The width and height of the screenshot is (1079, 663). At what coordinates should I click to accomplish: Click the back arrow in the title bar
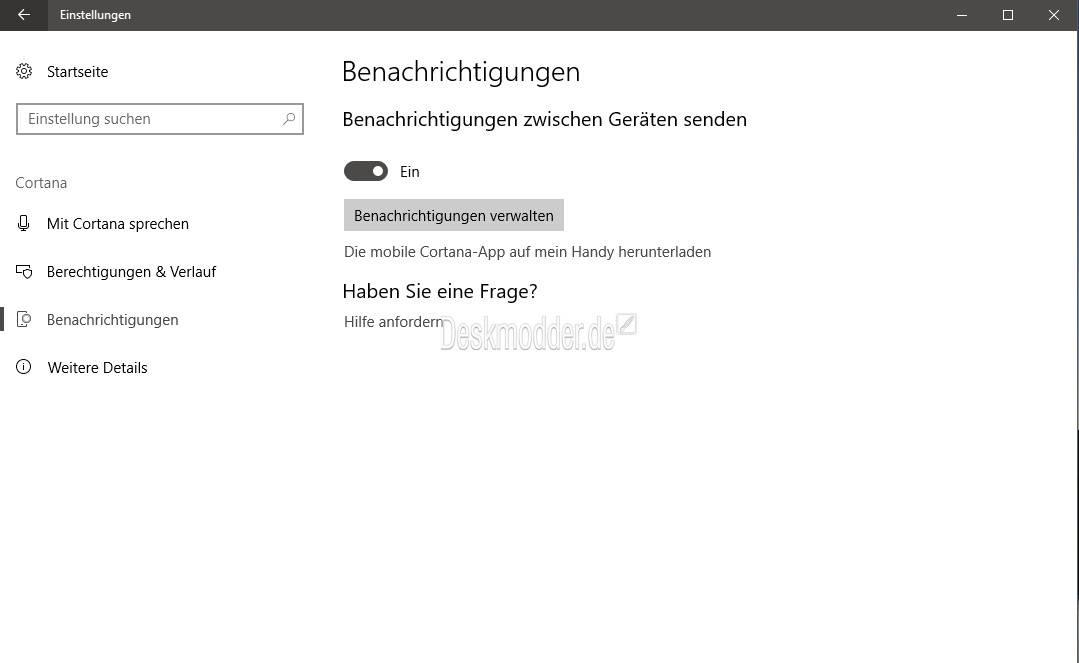(24, 15)
